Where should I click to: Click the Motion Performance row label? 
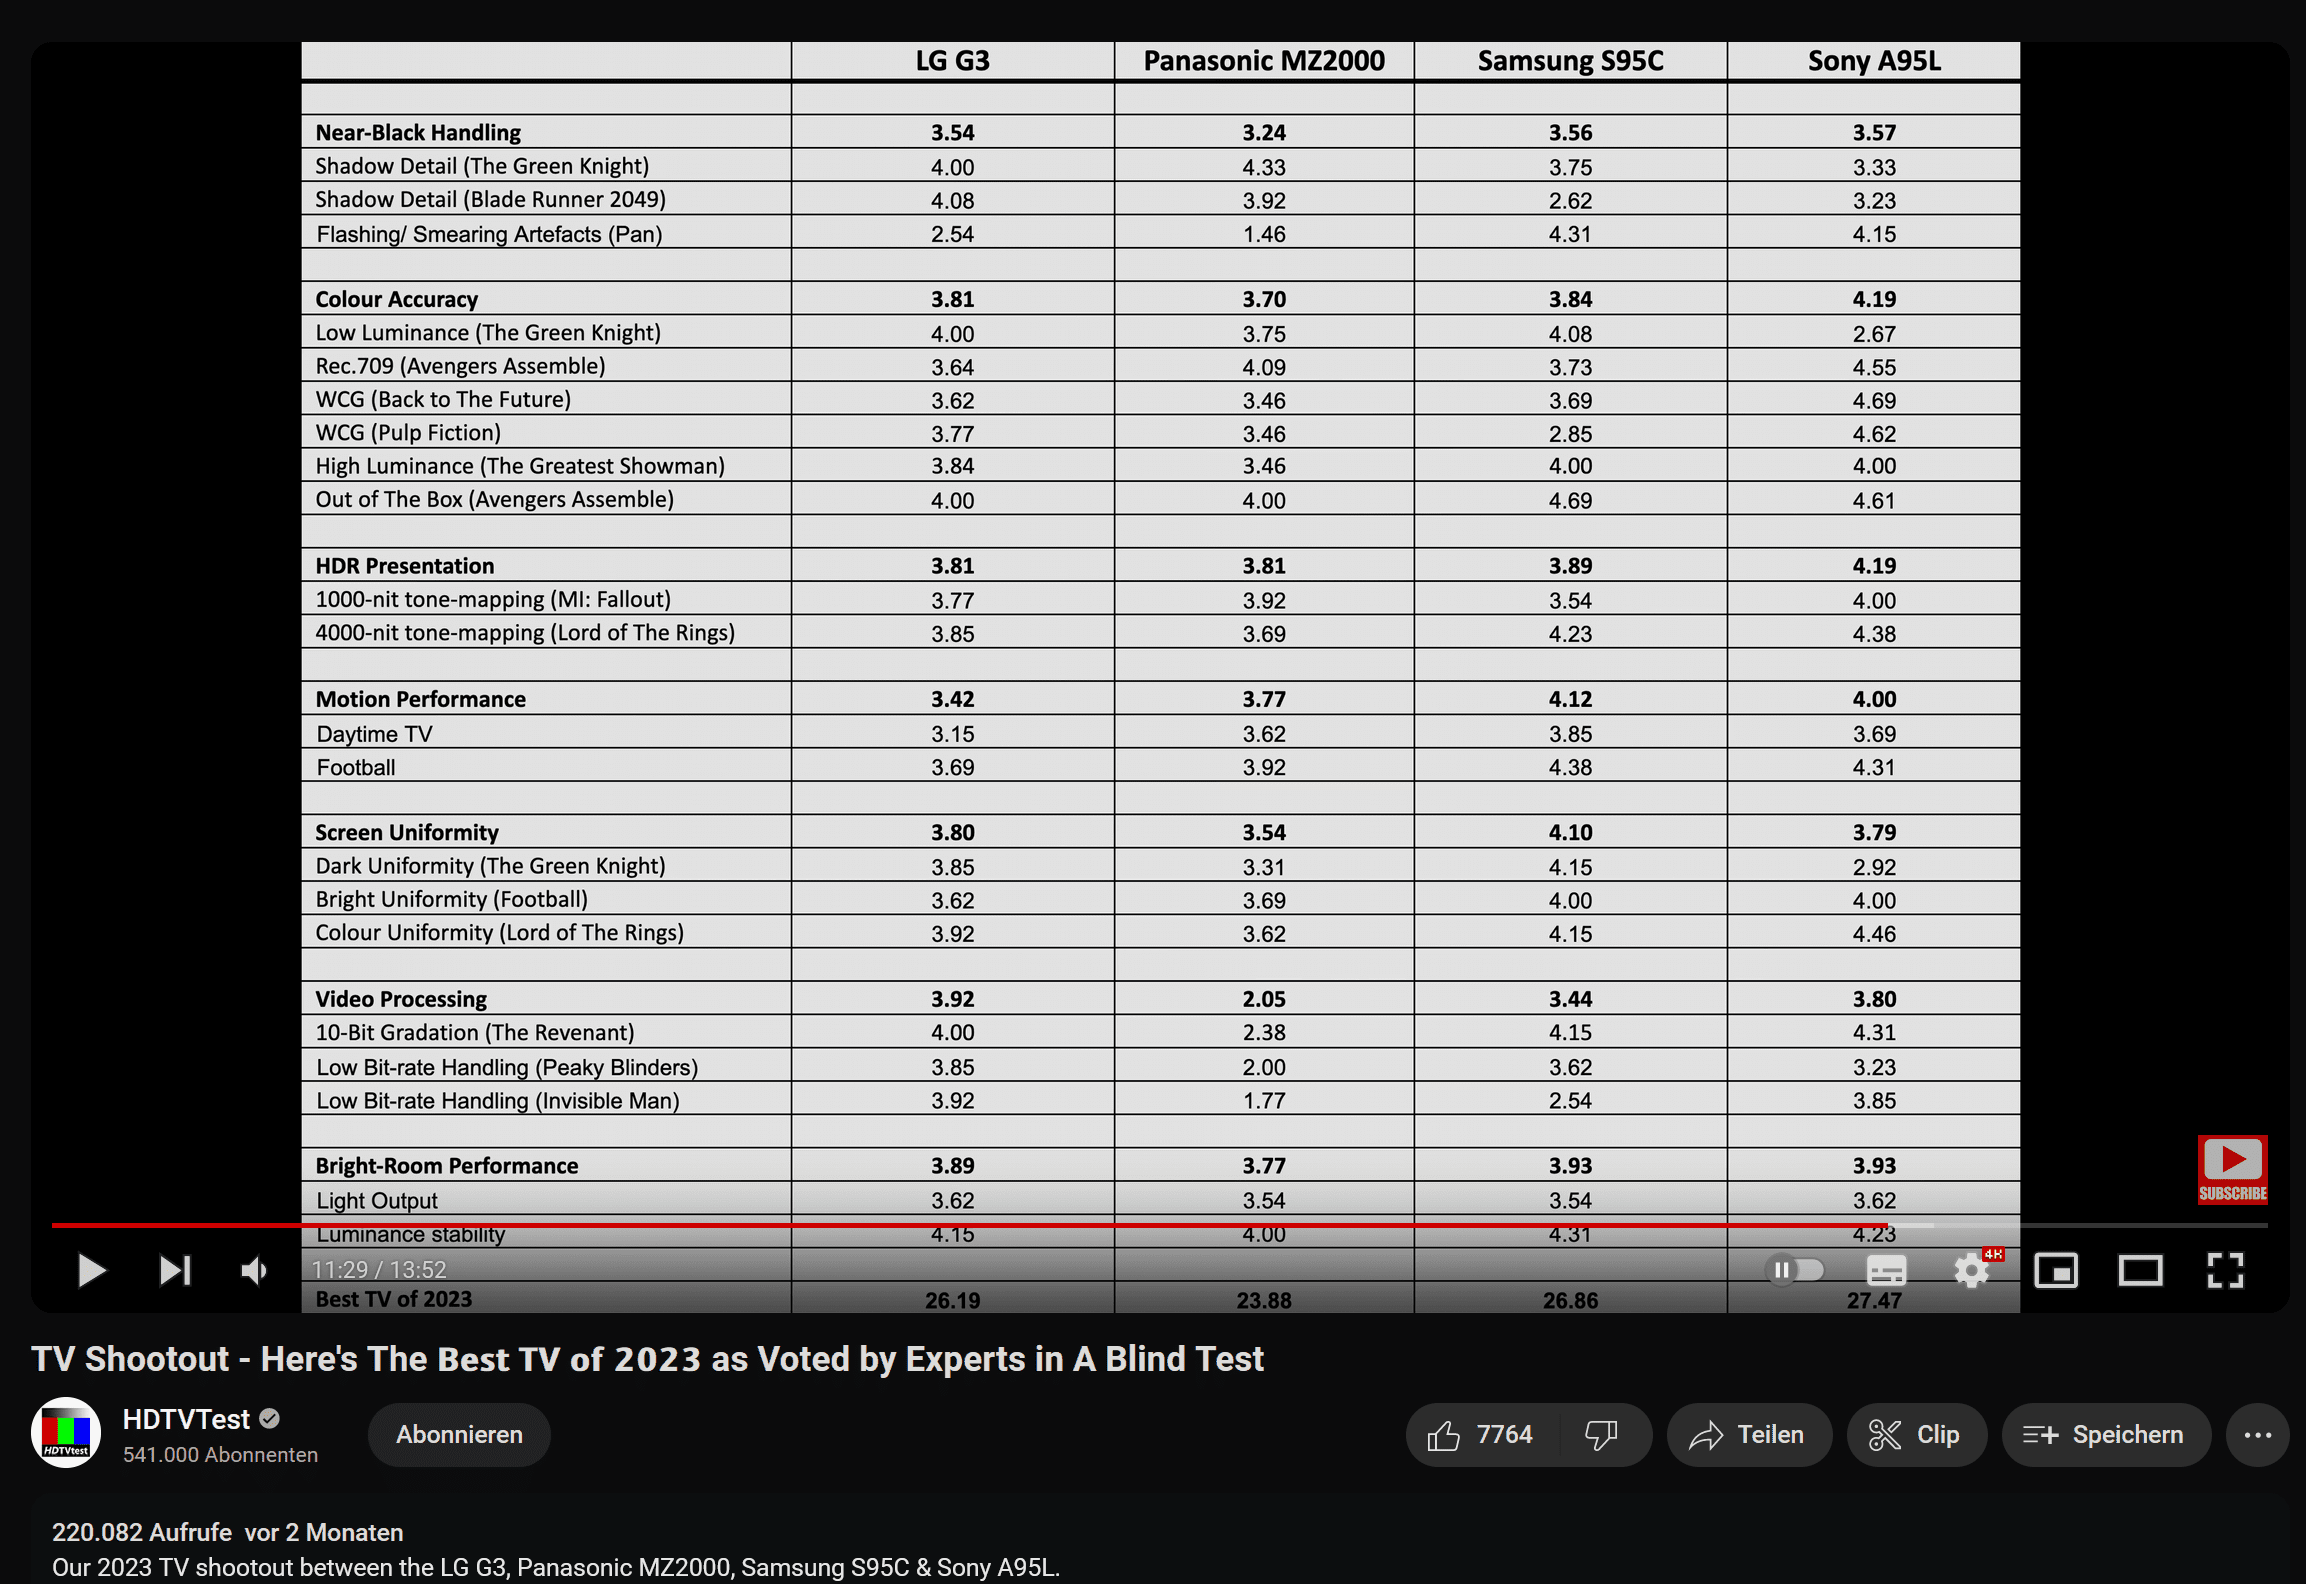pyautogui.click(x=421, y=699)
